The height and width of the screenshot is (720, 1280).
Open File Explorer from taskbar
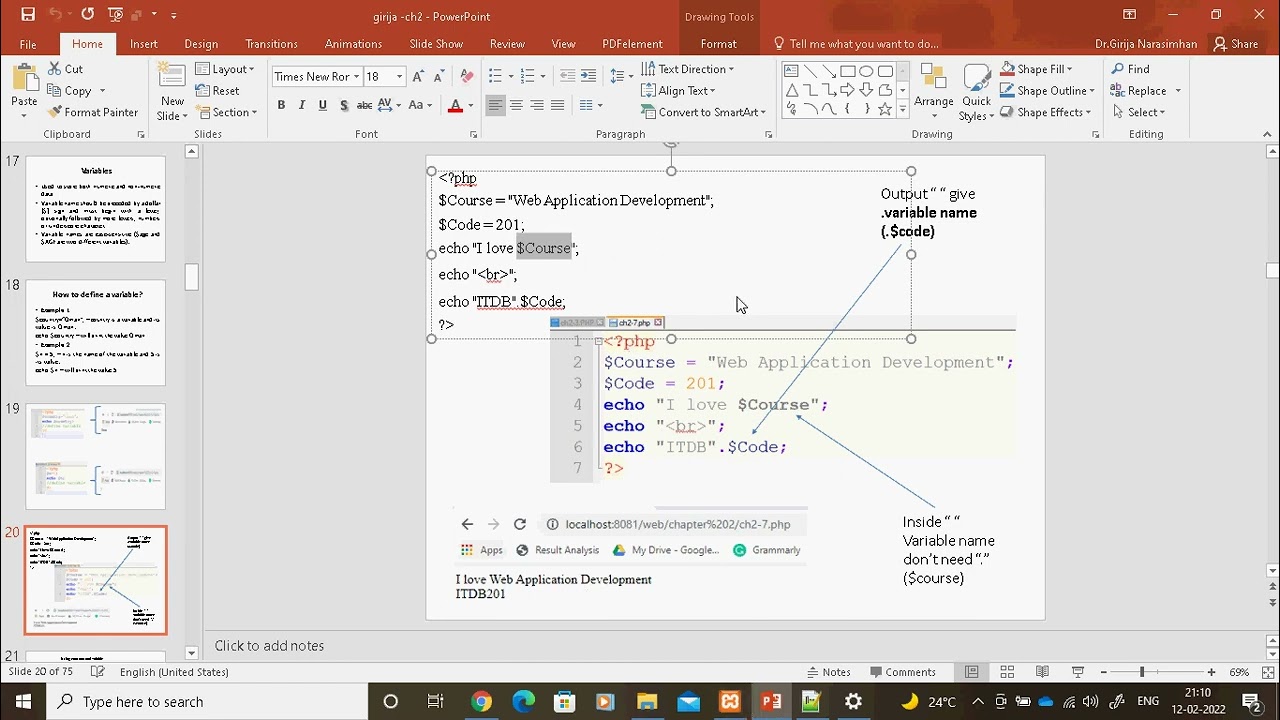tap(646, 701)
